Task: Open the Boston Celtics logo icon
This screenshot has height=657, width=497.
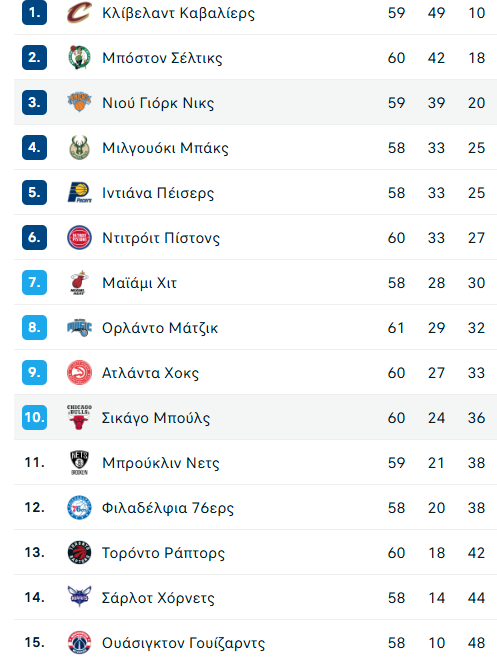Action: tap(79, 57)
